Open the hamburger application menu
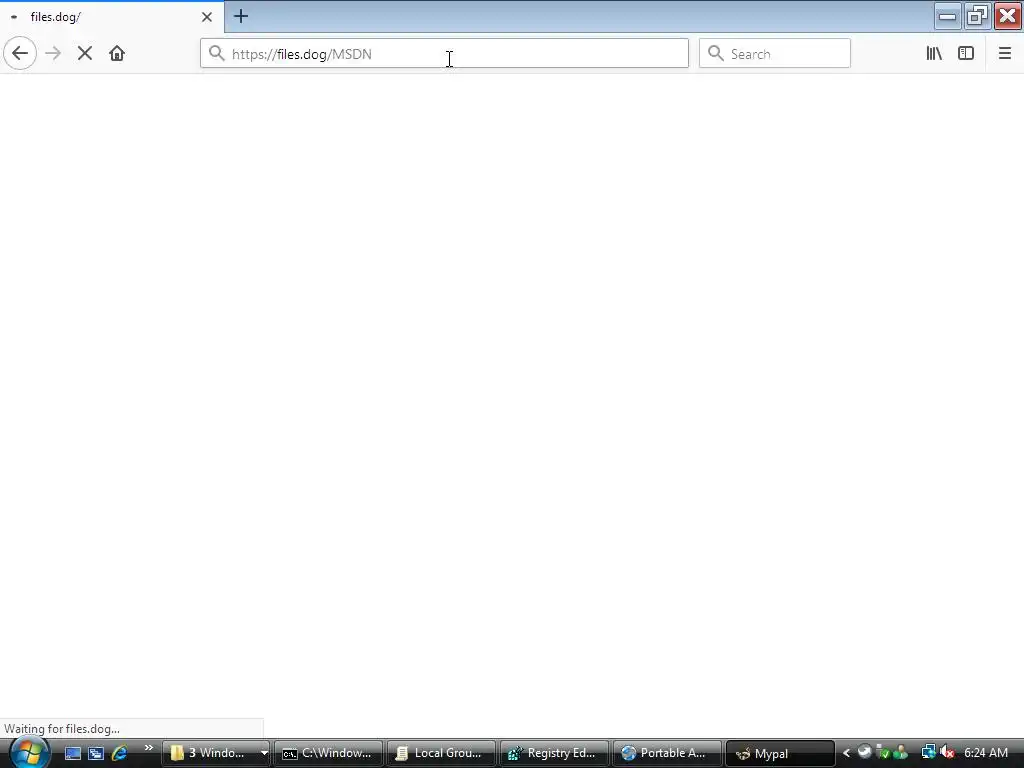The width and height of the screenshot is (1024, 768). [1004, 54]
